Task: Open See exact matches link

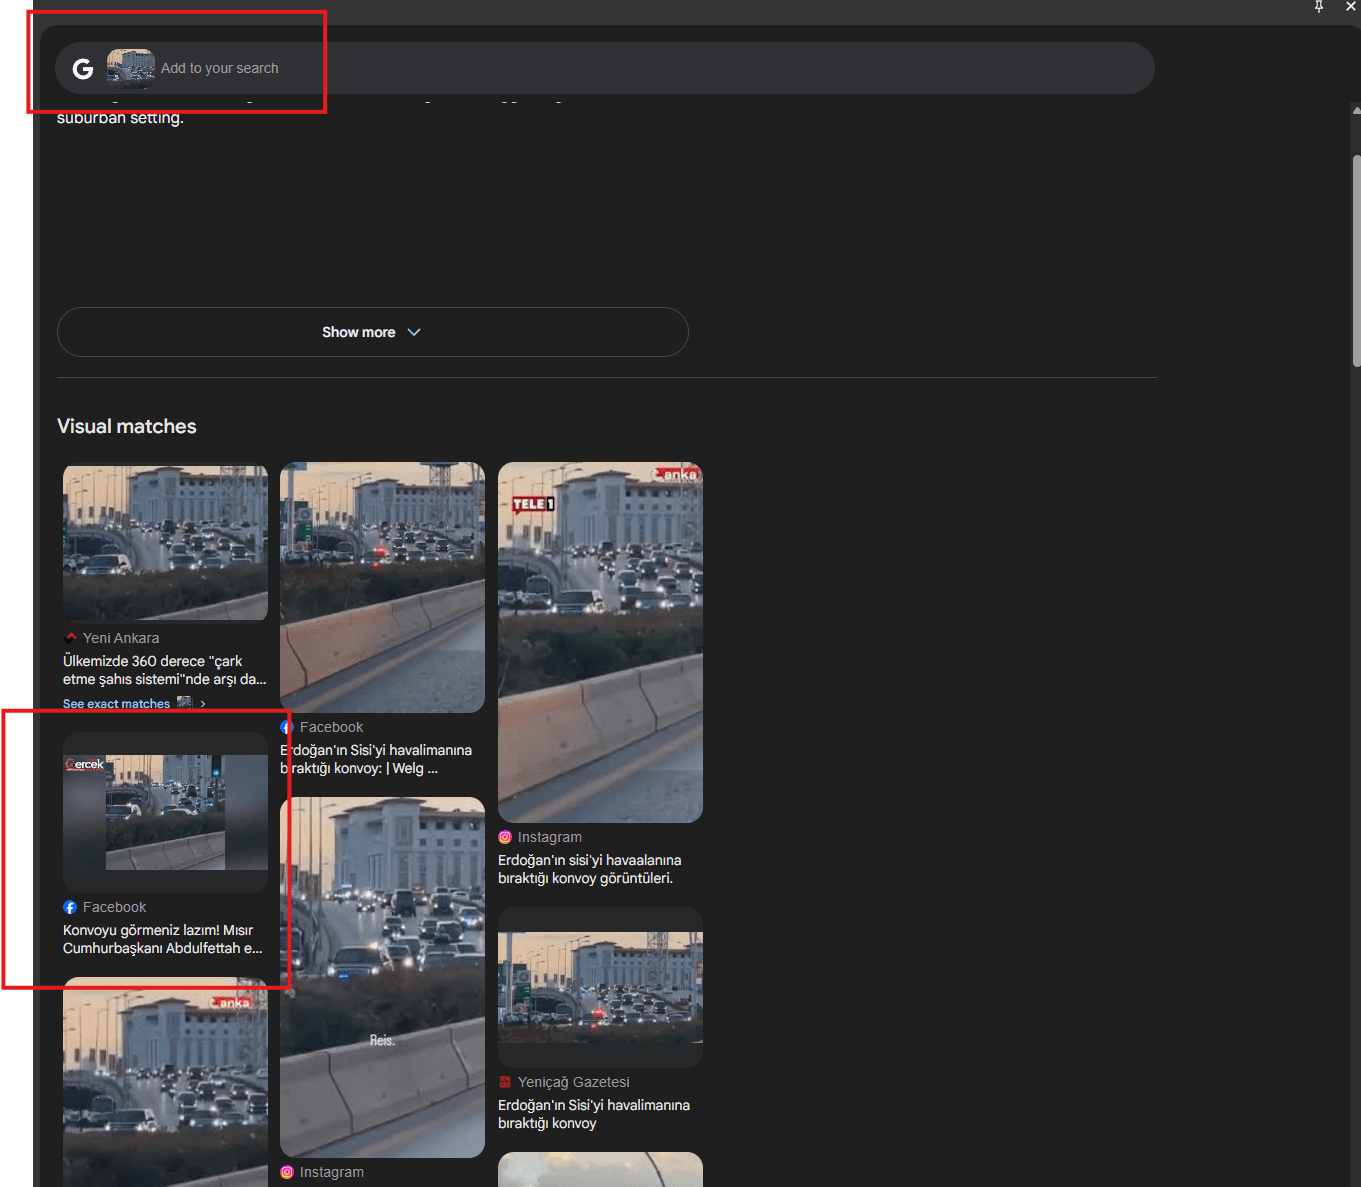Action: [116, 704]
